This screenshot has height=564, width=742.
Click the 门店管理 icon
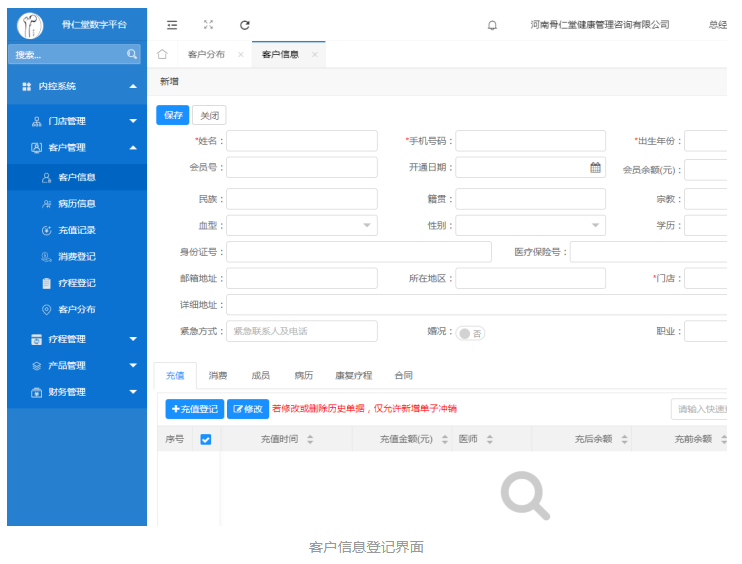click(x=36, y=122)
